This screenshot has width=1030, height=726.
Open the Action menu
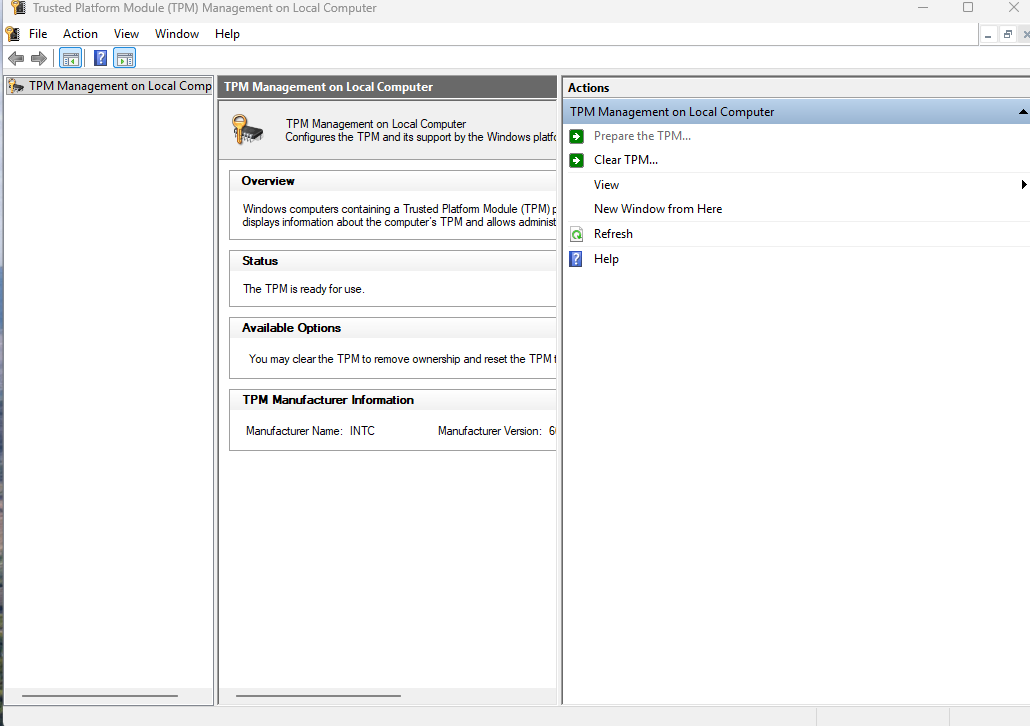pos(80,34)
